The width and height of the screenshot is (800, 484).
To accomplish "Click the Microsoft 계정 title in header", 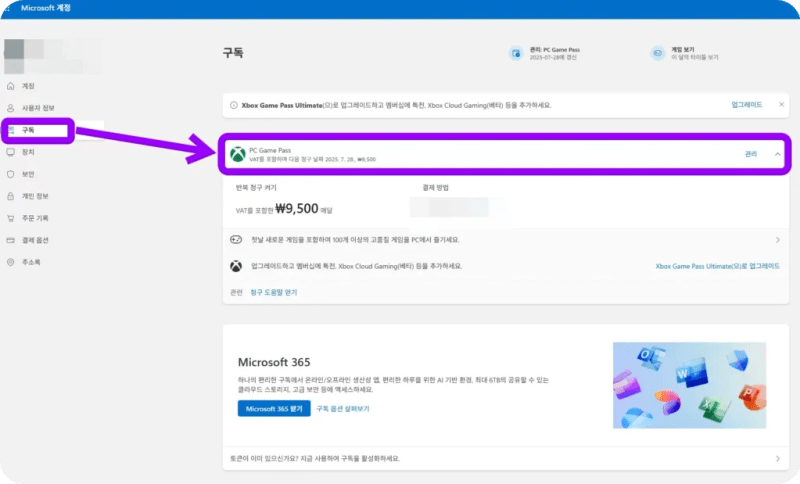I will tap(46, 8).
